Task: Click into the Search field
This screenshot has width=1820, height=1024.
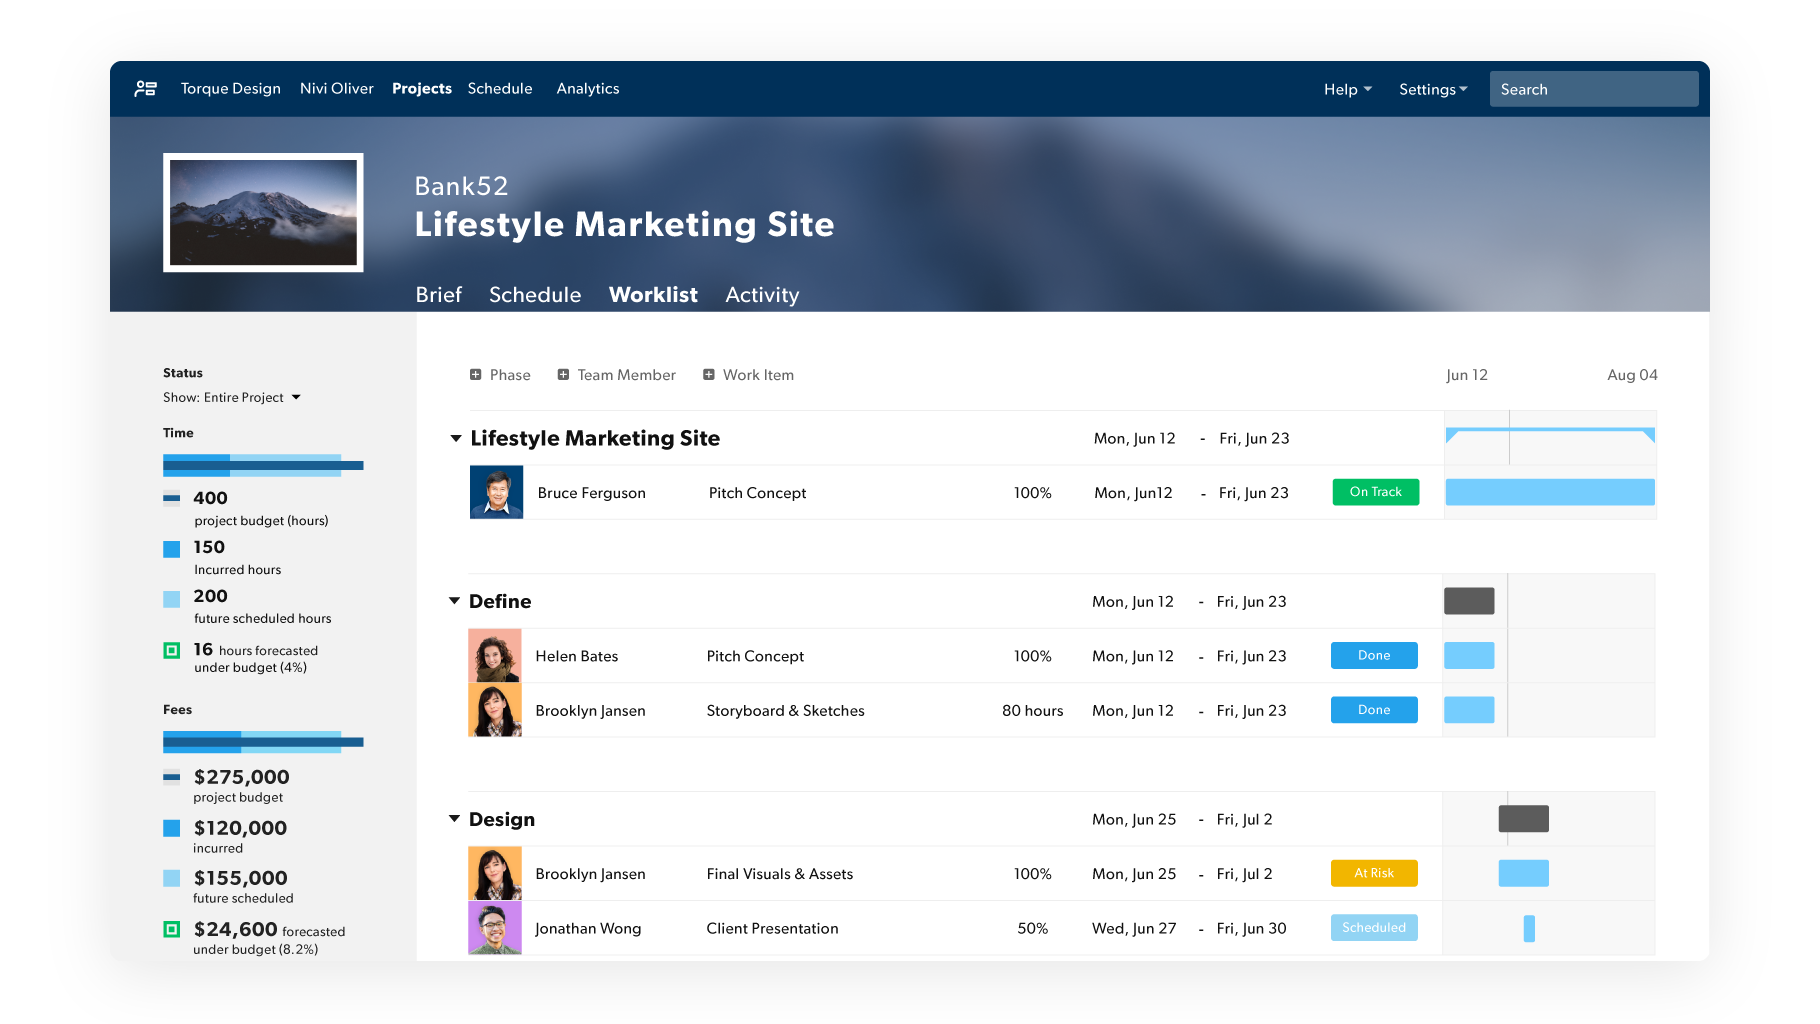Action: click(x=1593, y=89)
